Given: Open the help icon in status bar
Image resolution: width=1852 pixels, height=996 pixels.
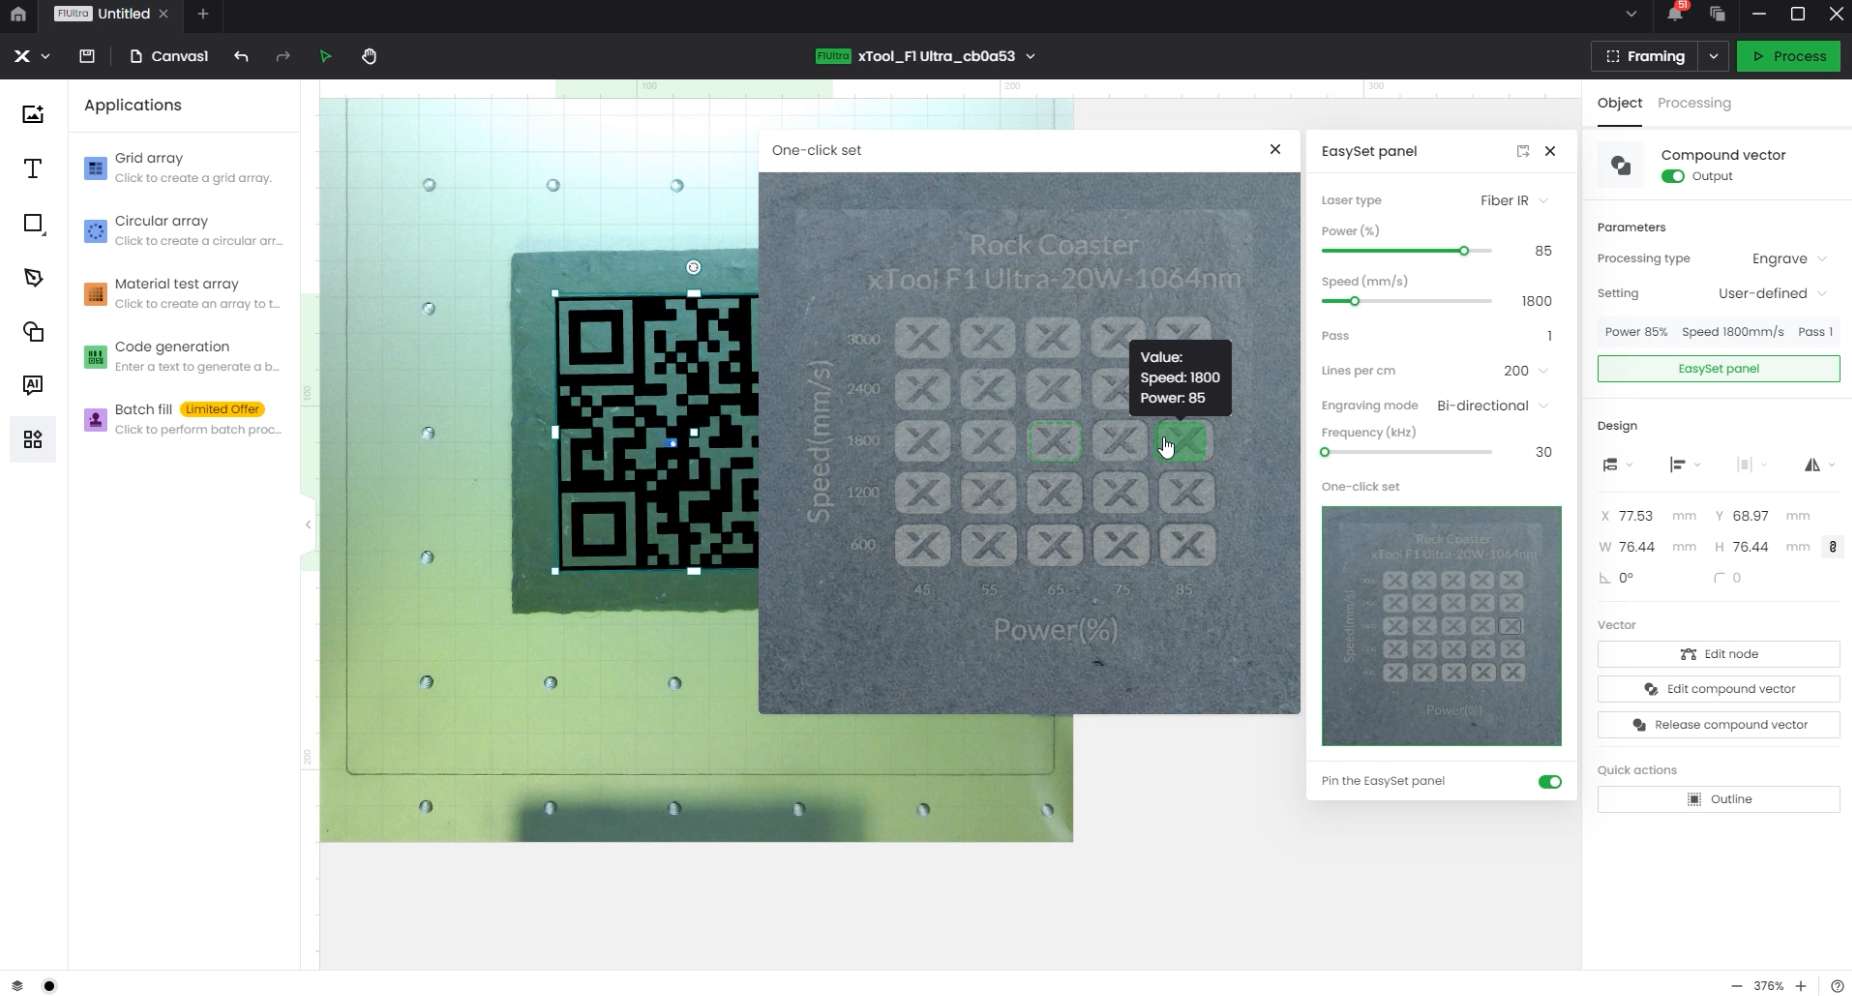Looking at the screenshot, I should [1837, 986].
